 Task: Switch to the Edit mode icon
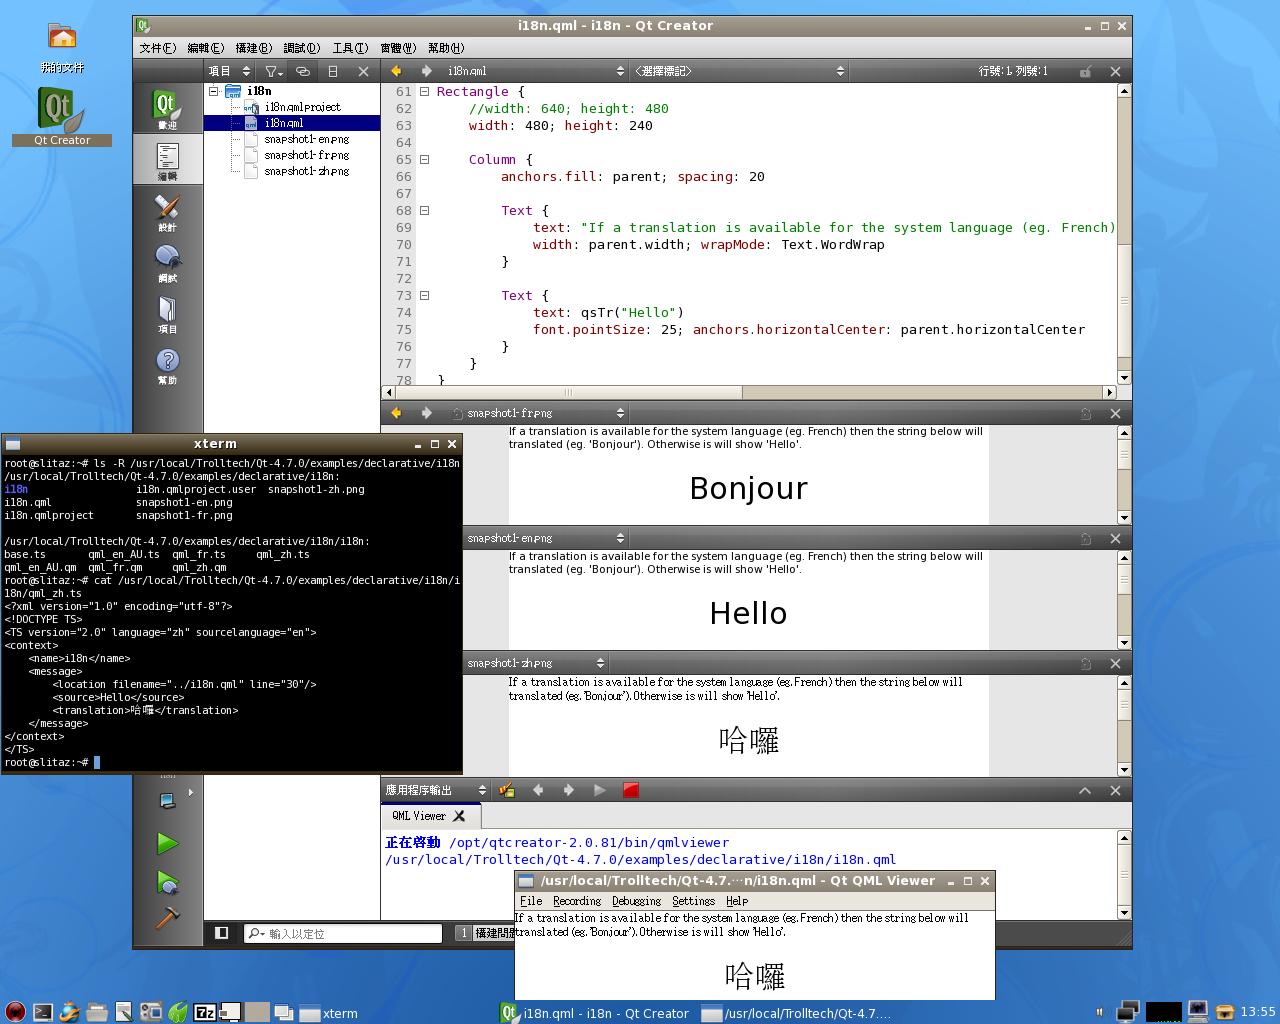167,160
